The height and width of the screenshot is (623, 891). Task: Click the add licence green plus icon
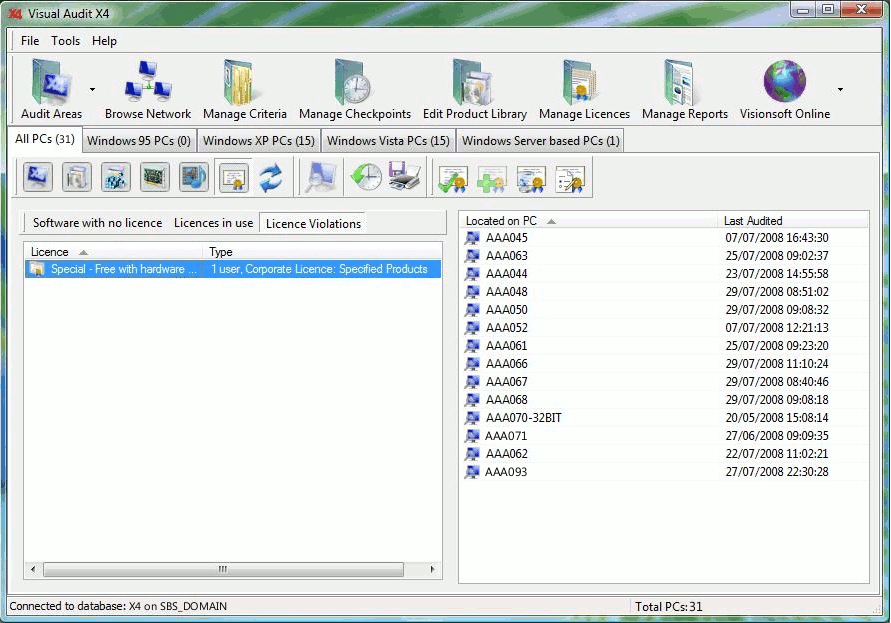492,179
